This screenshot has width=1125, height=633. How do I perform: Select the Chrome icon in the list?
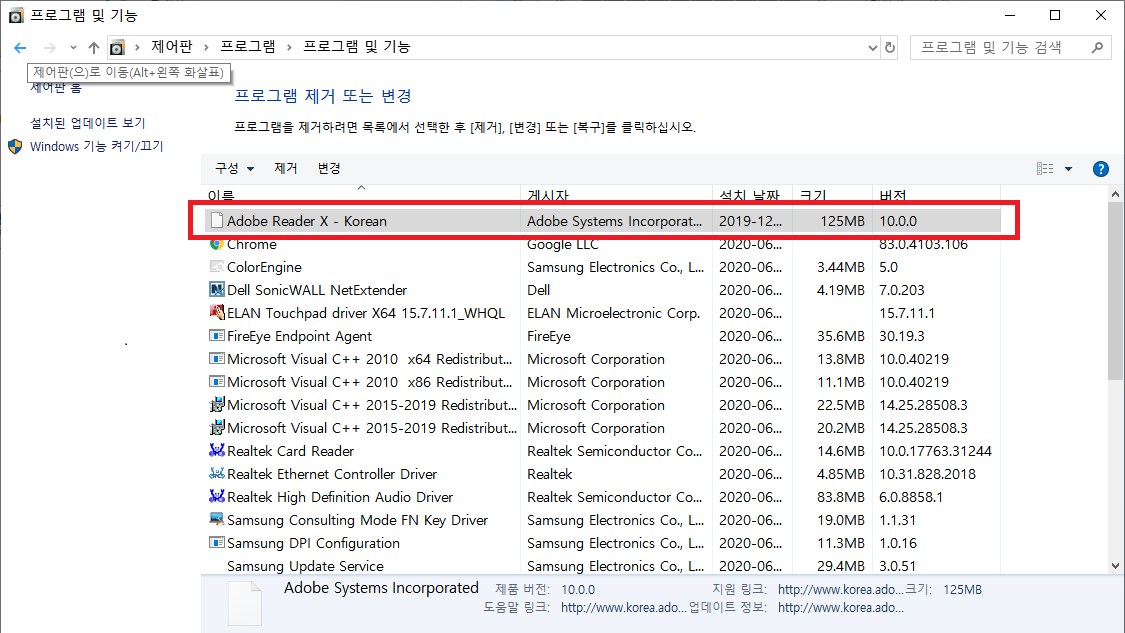[x=217, y=244]
